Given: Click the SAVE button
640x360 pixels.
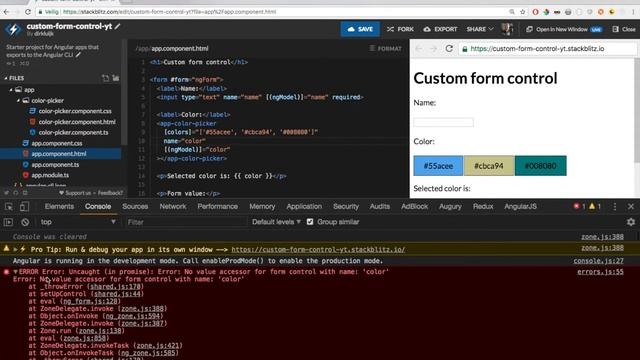Looking at the screenshot, I should tap(360, 29).
